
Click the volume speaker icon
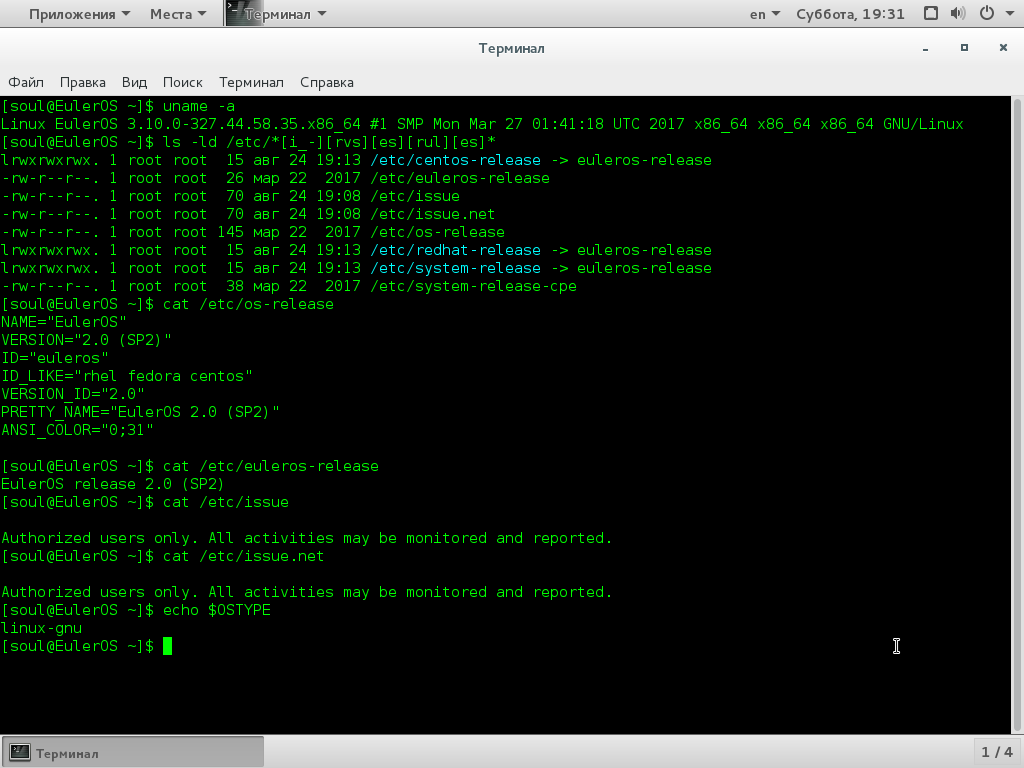(x=957, y=13)
